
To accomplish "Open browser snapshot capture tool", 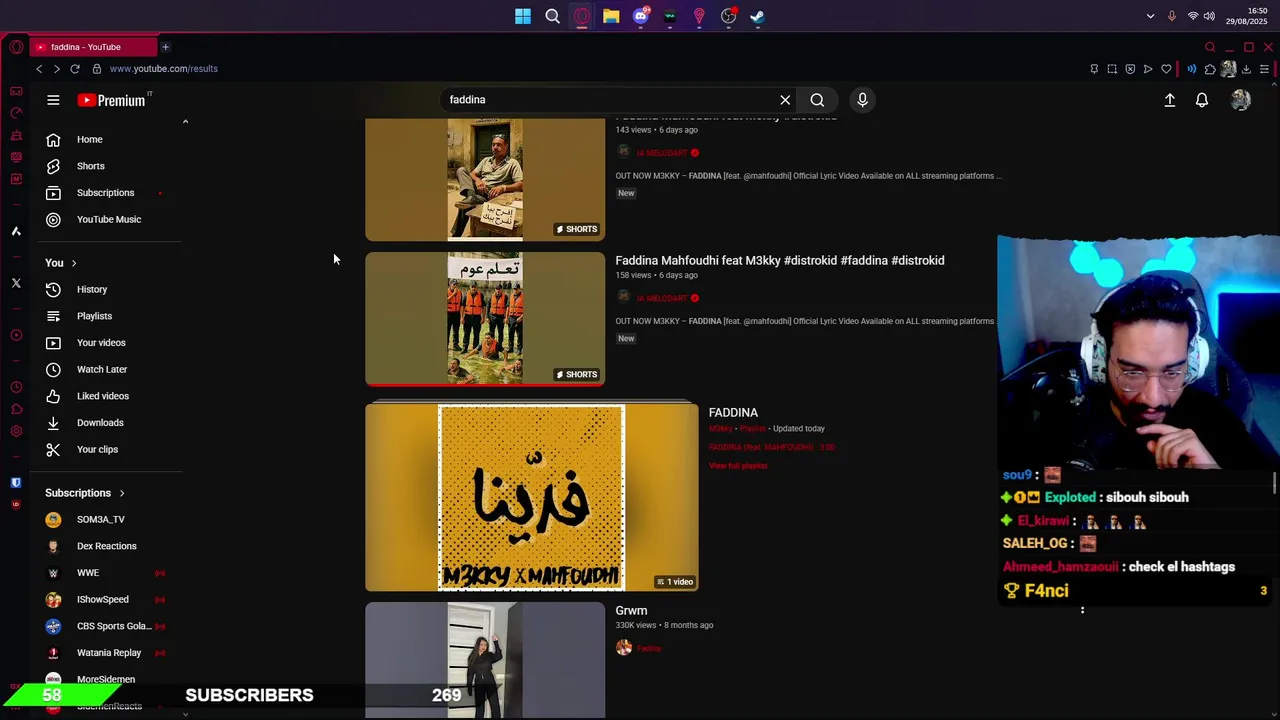I will pos(1112,69).
